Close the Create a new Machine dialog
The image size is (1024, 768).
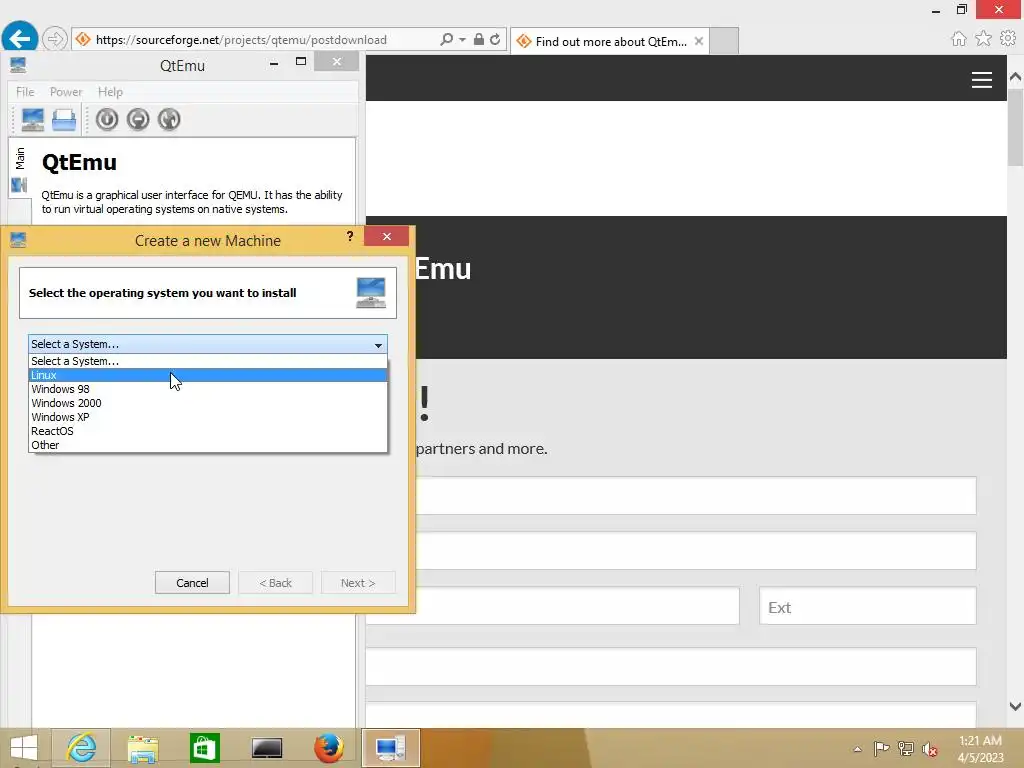(x=387, y=236)
